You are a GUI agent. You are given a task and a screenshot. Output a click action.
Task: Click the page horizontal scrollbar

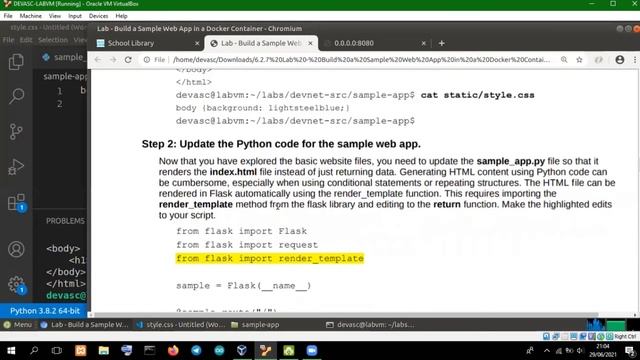(x=345, y=315)
